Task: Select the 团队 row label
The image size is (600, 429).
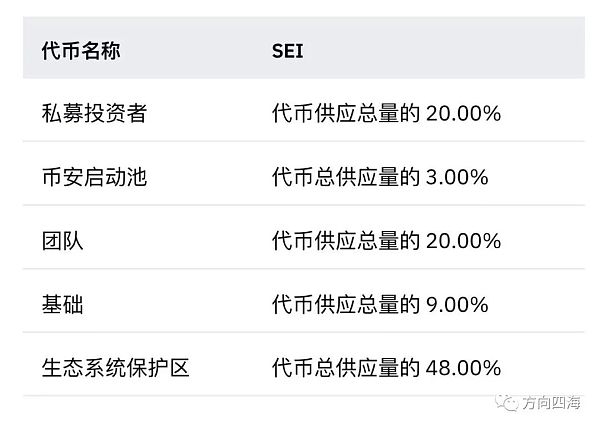Action: tap(63, 240)
